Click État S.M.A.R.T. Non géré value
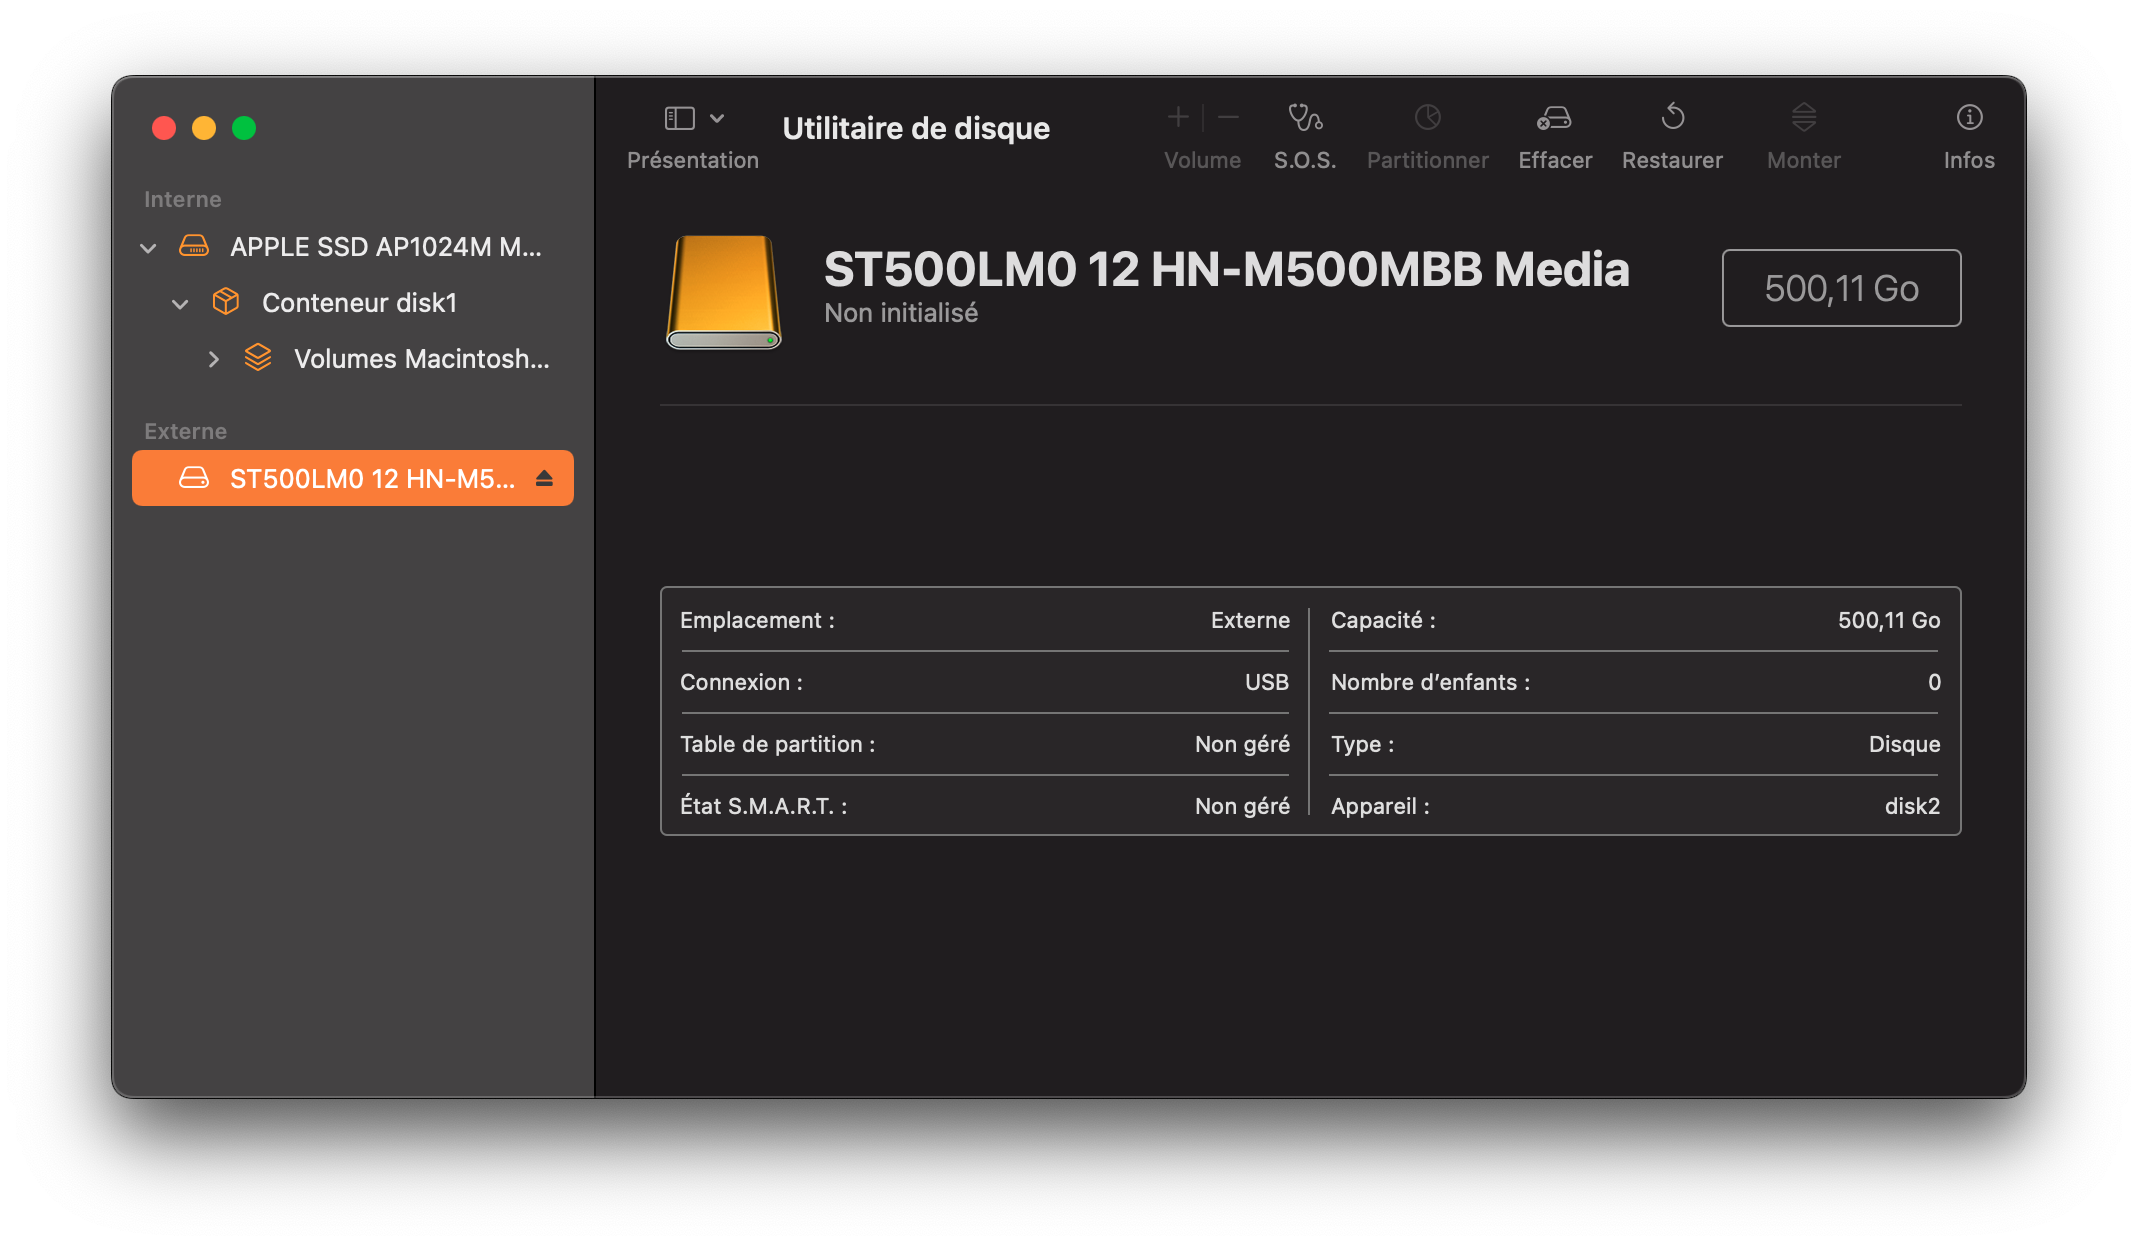Image resolution: width=2138 pixels, height=1246 pixels. (x=1242, y=806)
